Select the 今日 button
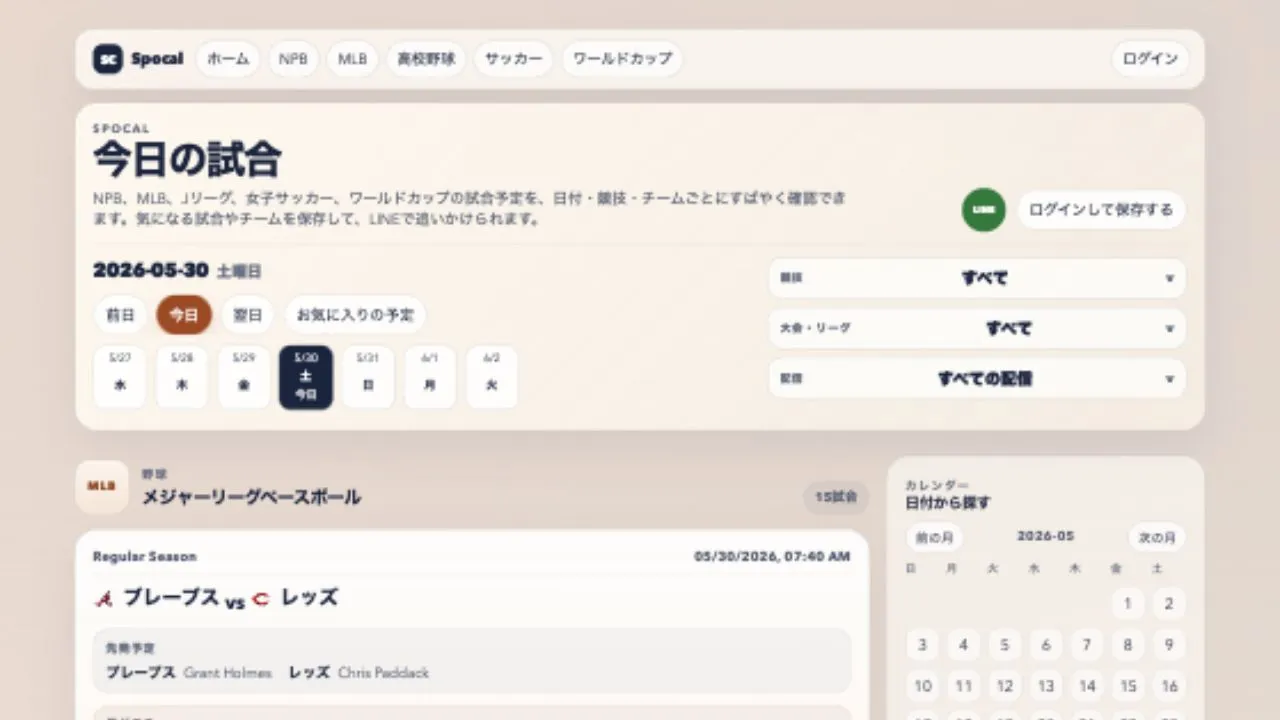Image resolution: width=1280 pixels, height=720 pixels. coord(184,315)
